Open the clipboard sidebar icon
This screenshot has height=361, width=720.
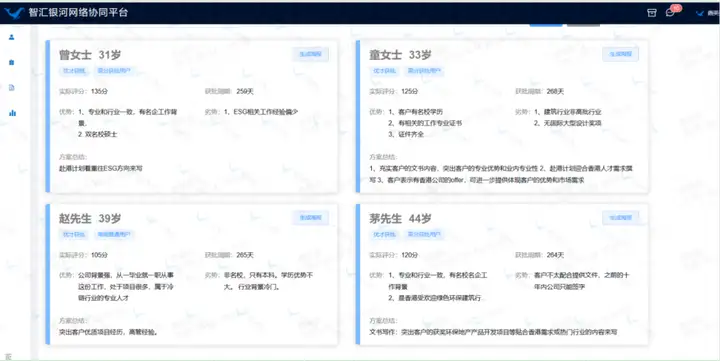(x=11, y=62)
